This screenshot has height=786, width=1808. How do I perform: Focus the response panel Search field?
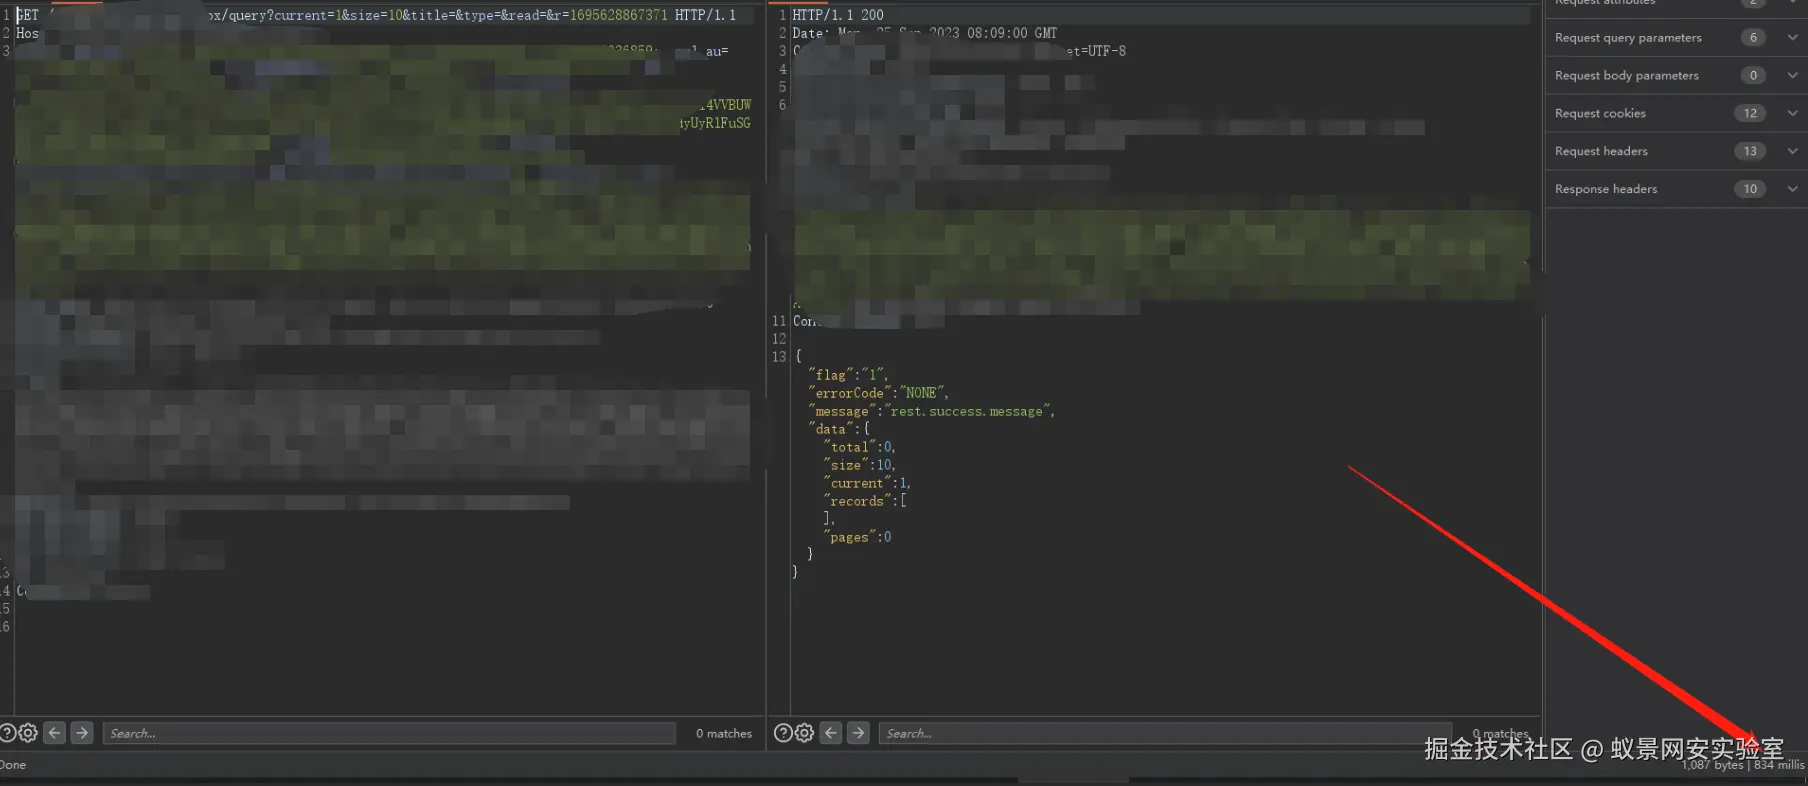tap(1165, 733)
